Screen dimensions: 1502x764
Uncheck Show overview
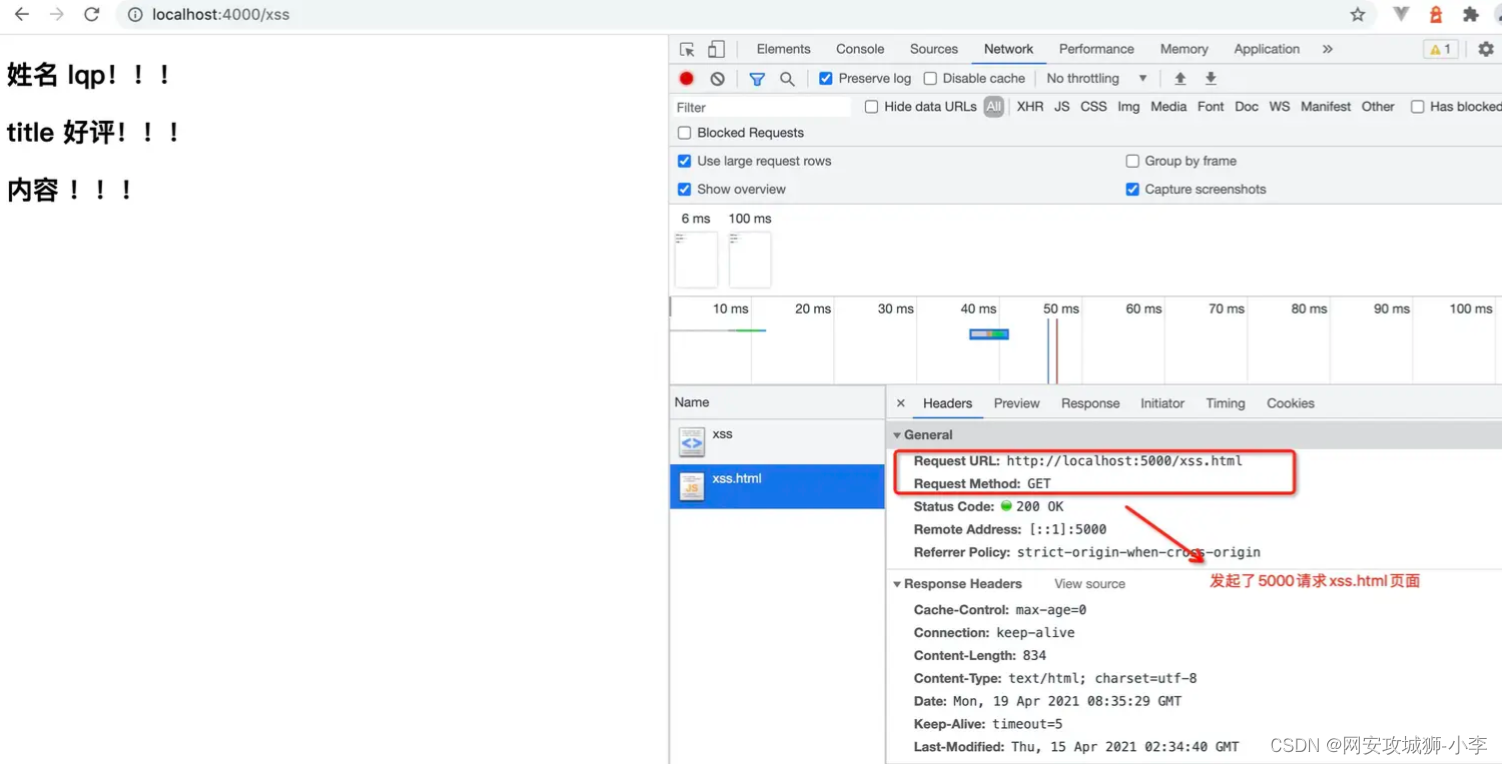coord(684,188)
